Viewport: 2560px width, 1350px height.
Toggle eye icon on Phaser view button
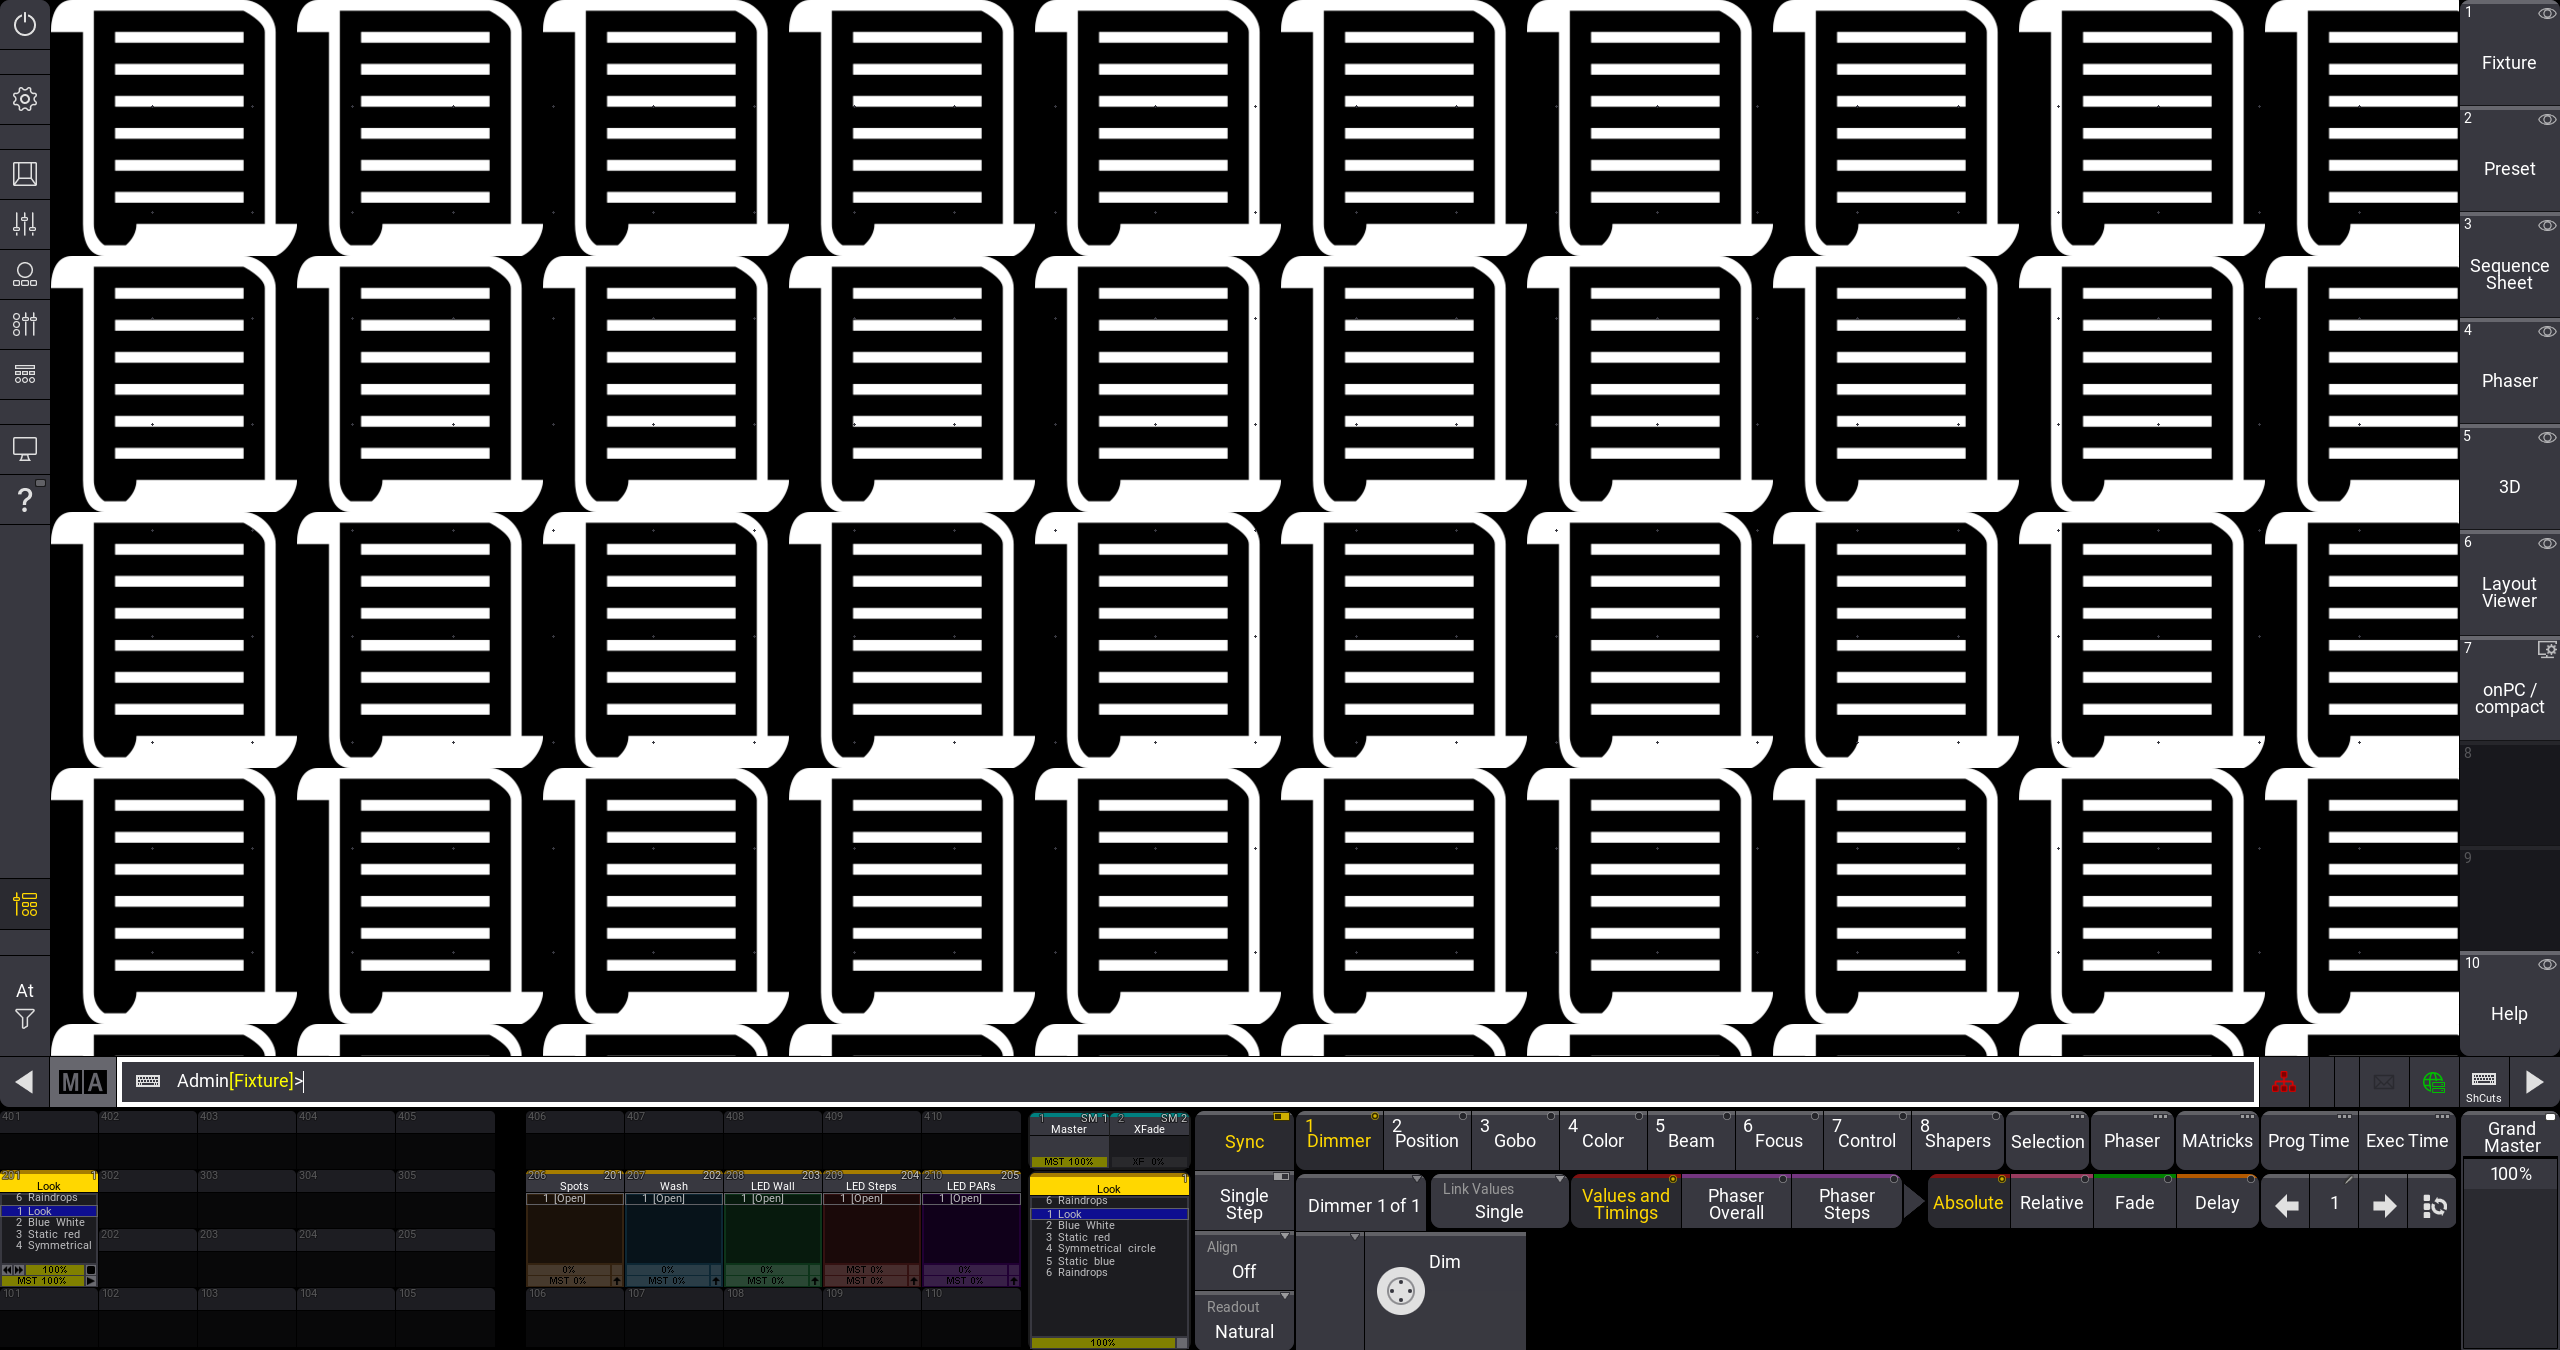tap(2546, 331)
